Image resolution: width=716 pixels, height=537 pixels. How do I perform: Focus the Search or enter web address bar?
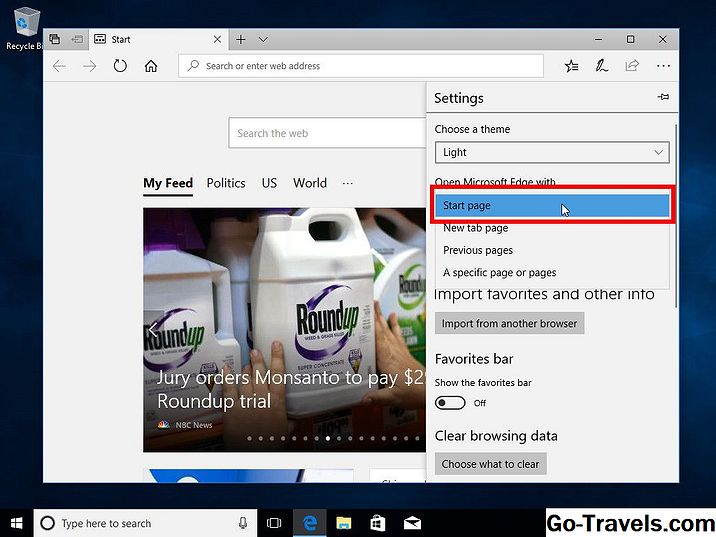(x=361, y=66)
